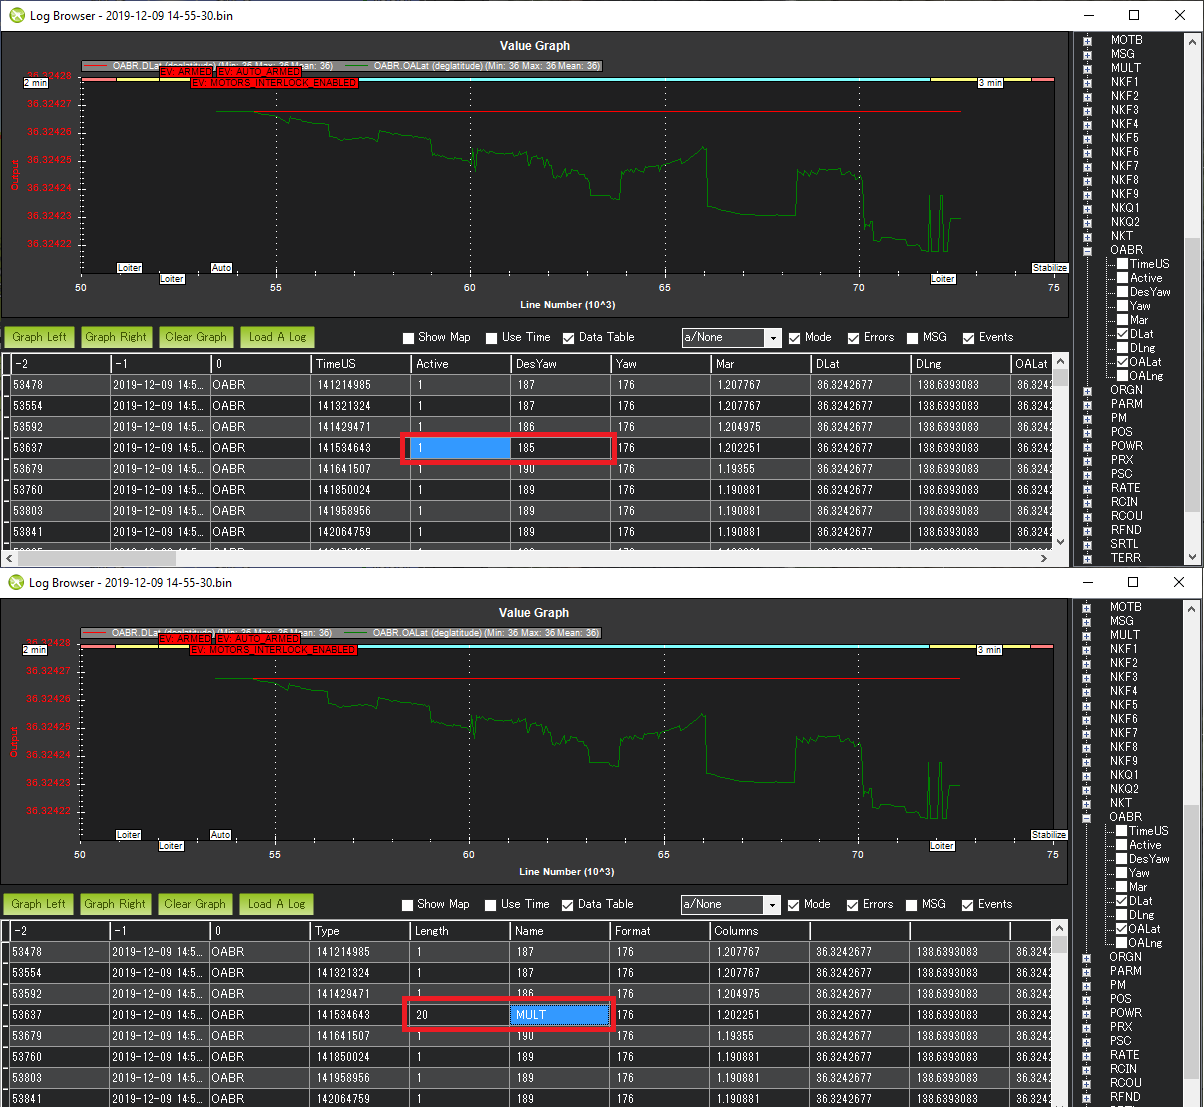Click the Length column header in bottom table
The height and width of the screenshot is (1107, 1204).
click(x=460, y=931)
